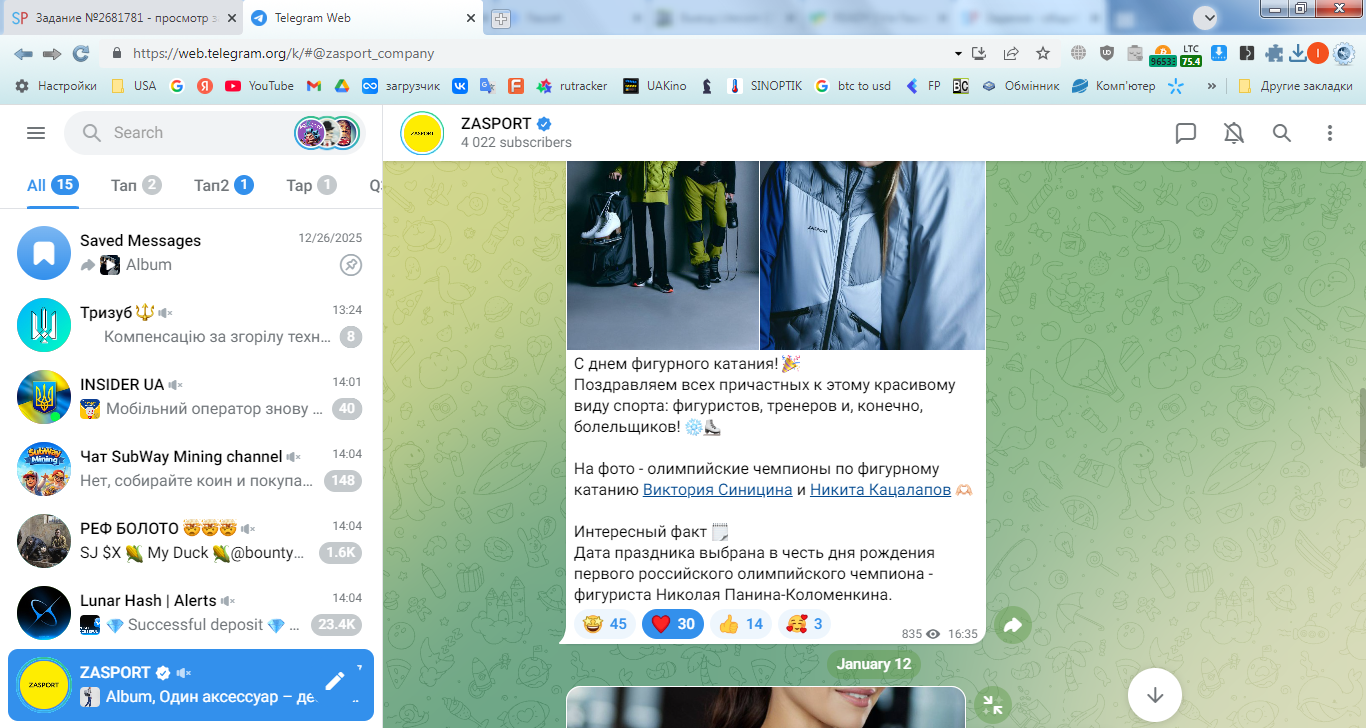1366x728 pixels.
Task: Toggle the star-struck emoji reaction 45
Action: pos(605,624)
